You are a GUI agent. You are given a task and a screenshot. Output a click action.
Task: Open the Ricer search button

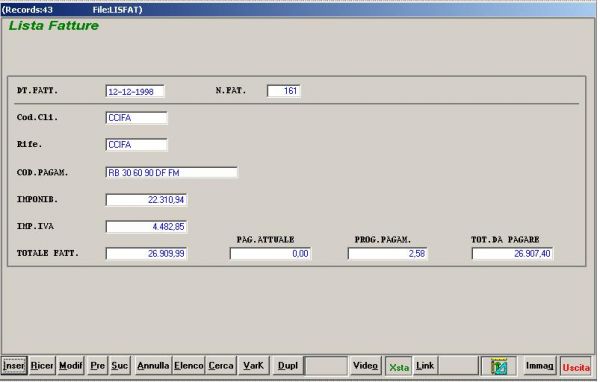tap(42, 366)
